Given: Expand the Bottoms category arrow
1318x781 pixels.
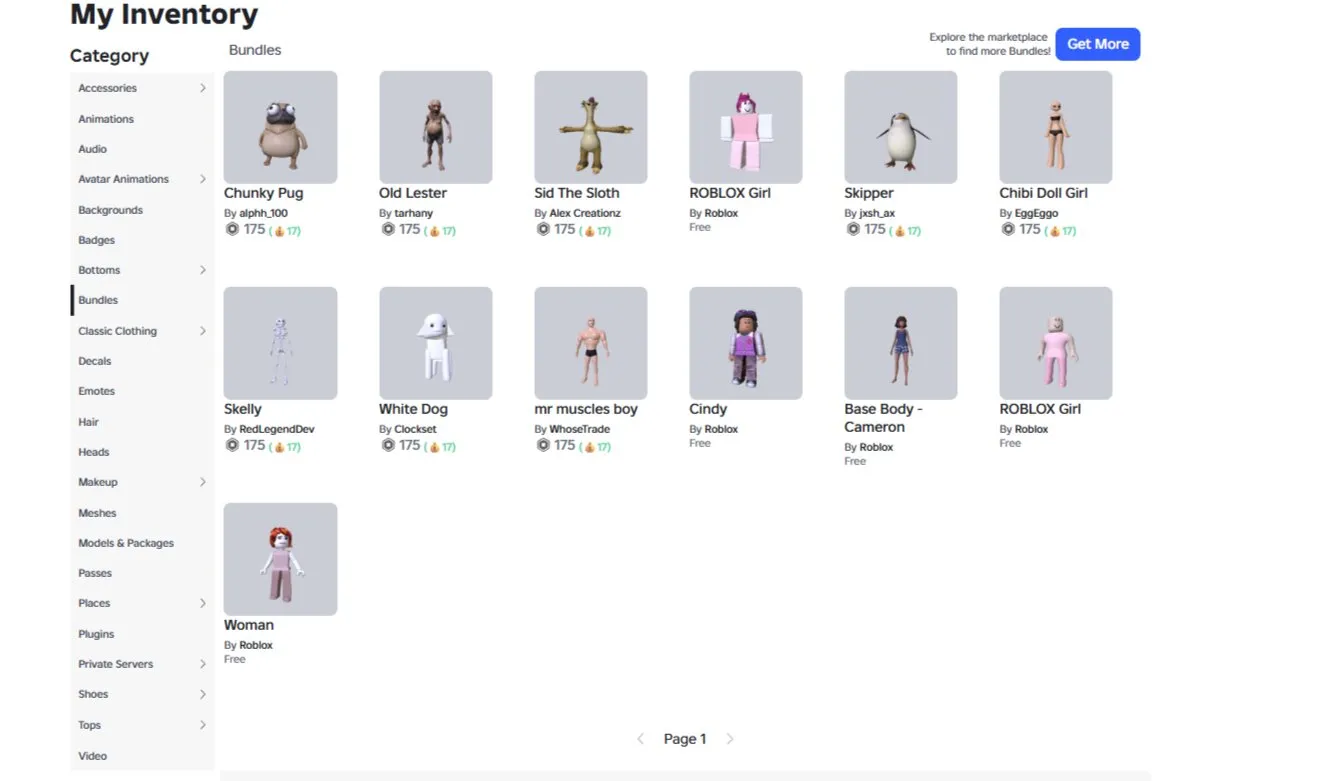Looking at the screenshot, I should point(202,270).
